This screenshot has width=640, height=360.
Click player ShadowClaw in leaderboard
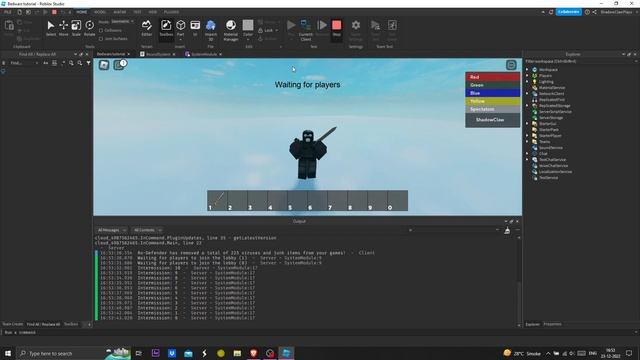coord(493,120)
